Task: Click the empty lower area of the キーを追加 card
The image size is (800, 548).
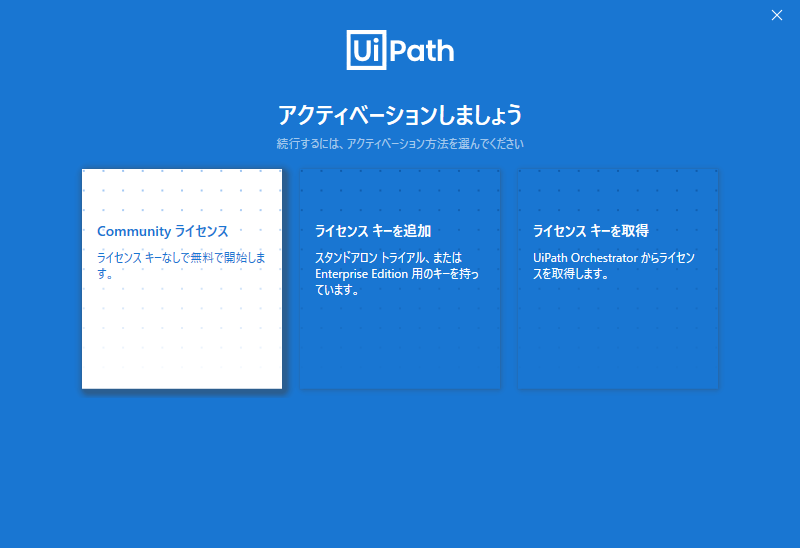Action: click(399, 345)
